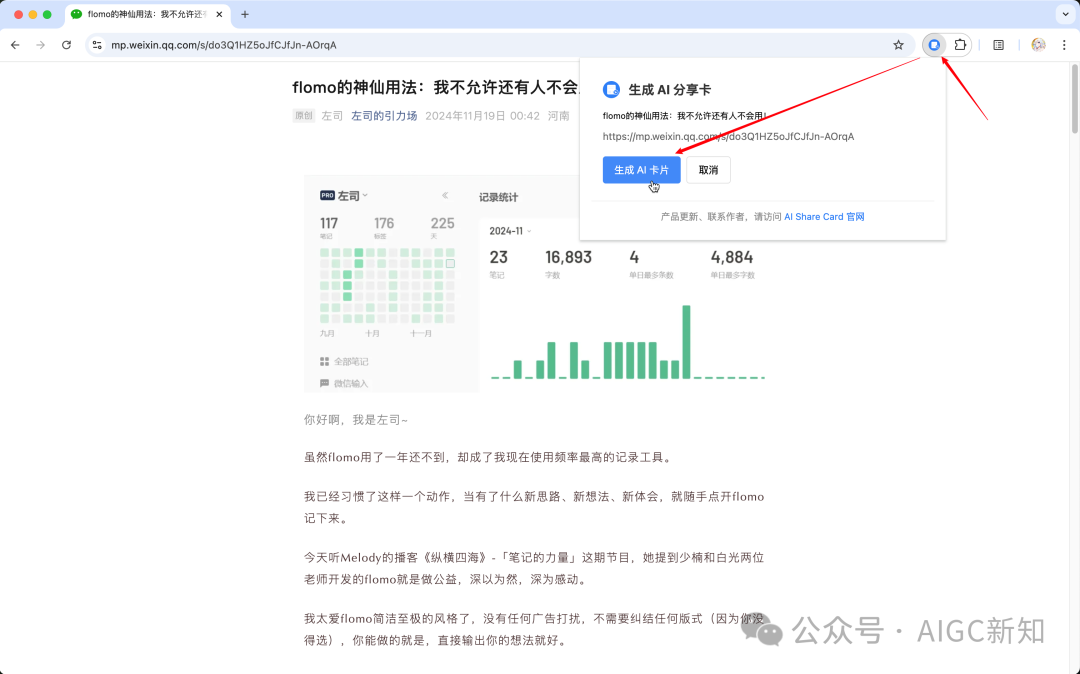
Task: Open 左司的引力场 account link
Action: coord(384,116)
